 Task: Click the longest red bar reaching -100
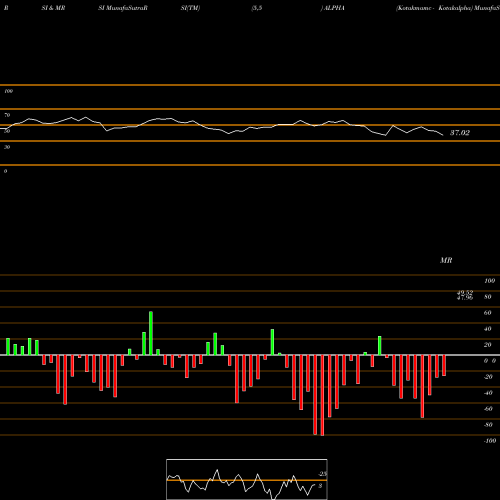coord(322,395)
